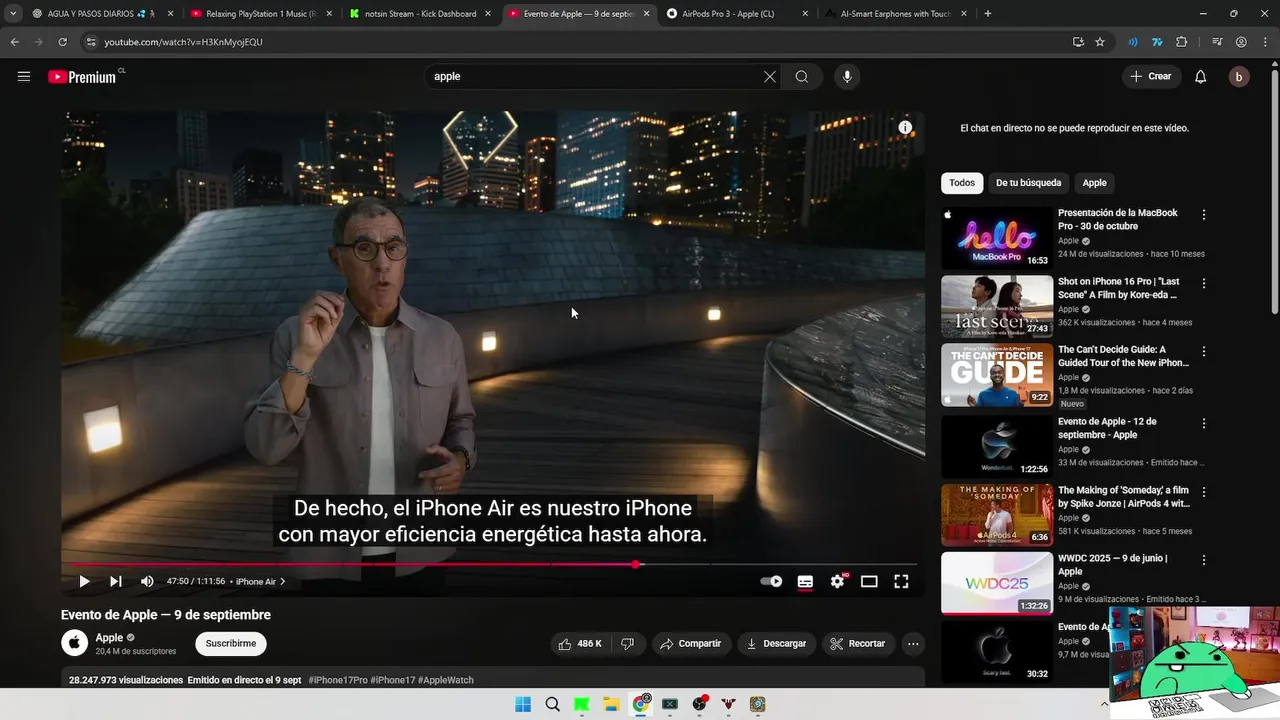Open options for The Can't Decide Guide
Screen dimensions: 1280x720
point(1204,352)
